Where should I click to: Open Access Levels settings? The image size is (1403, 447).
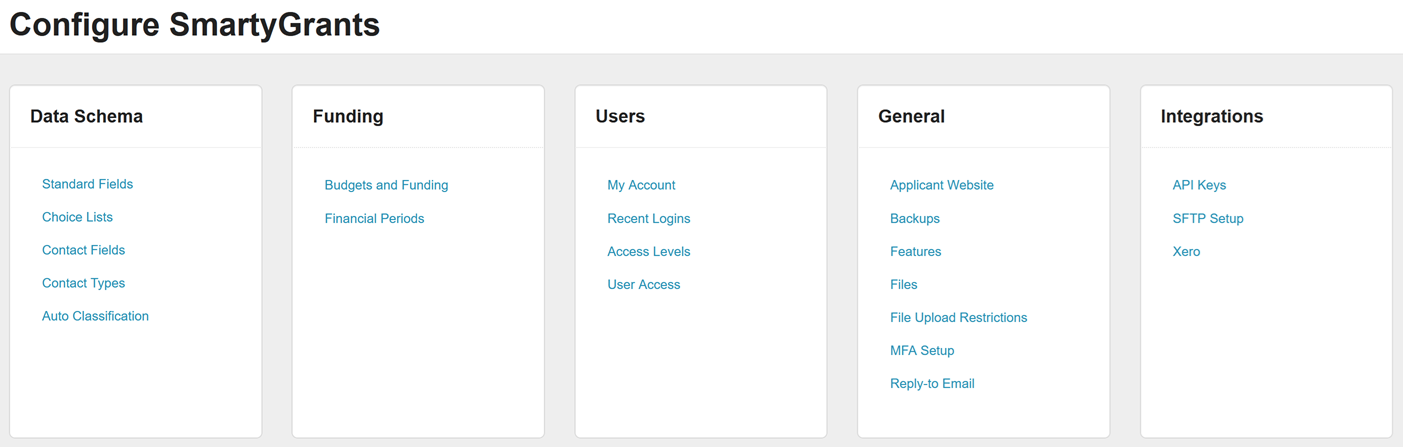click(648, 251)
